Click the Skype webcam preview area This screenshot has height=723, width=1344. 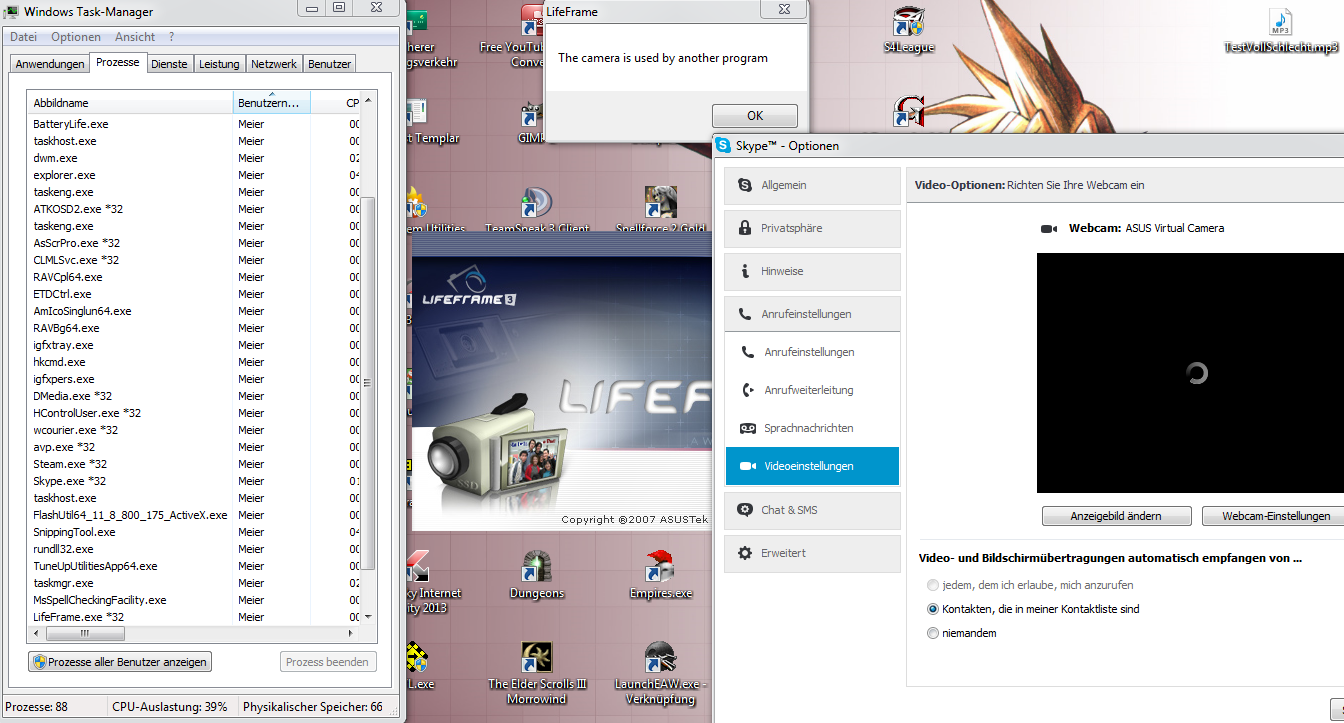[1190, 373]
